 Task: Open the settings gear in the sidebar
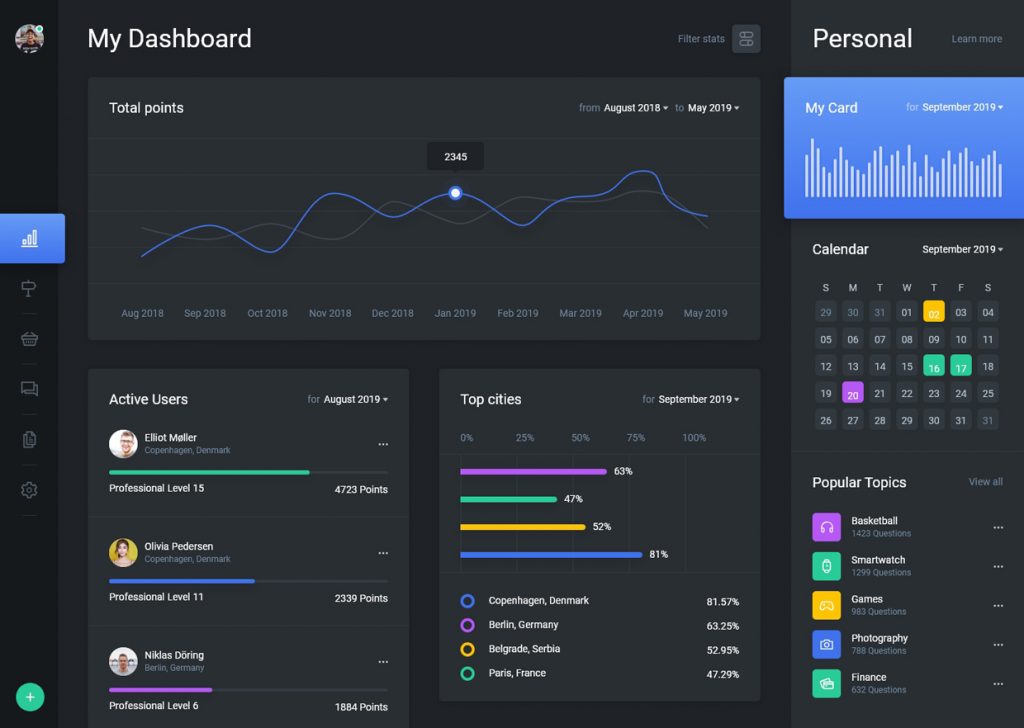[x=29, y=489]
